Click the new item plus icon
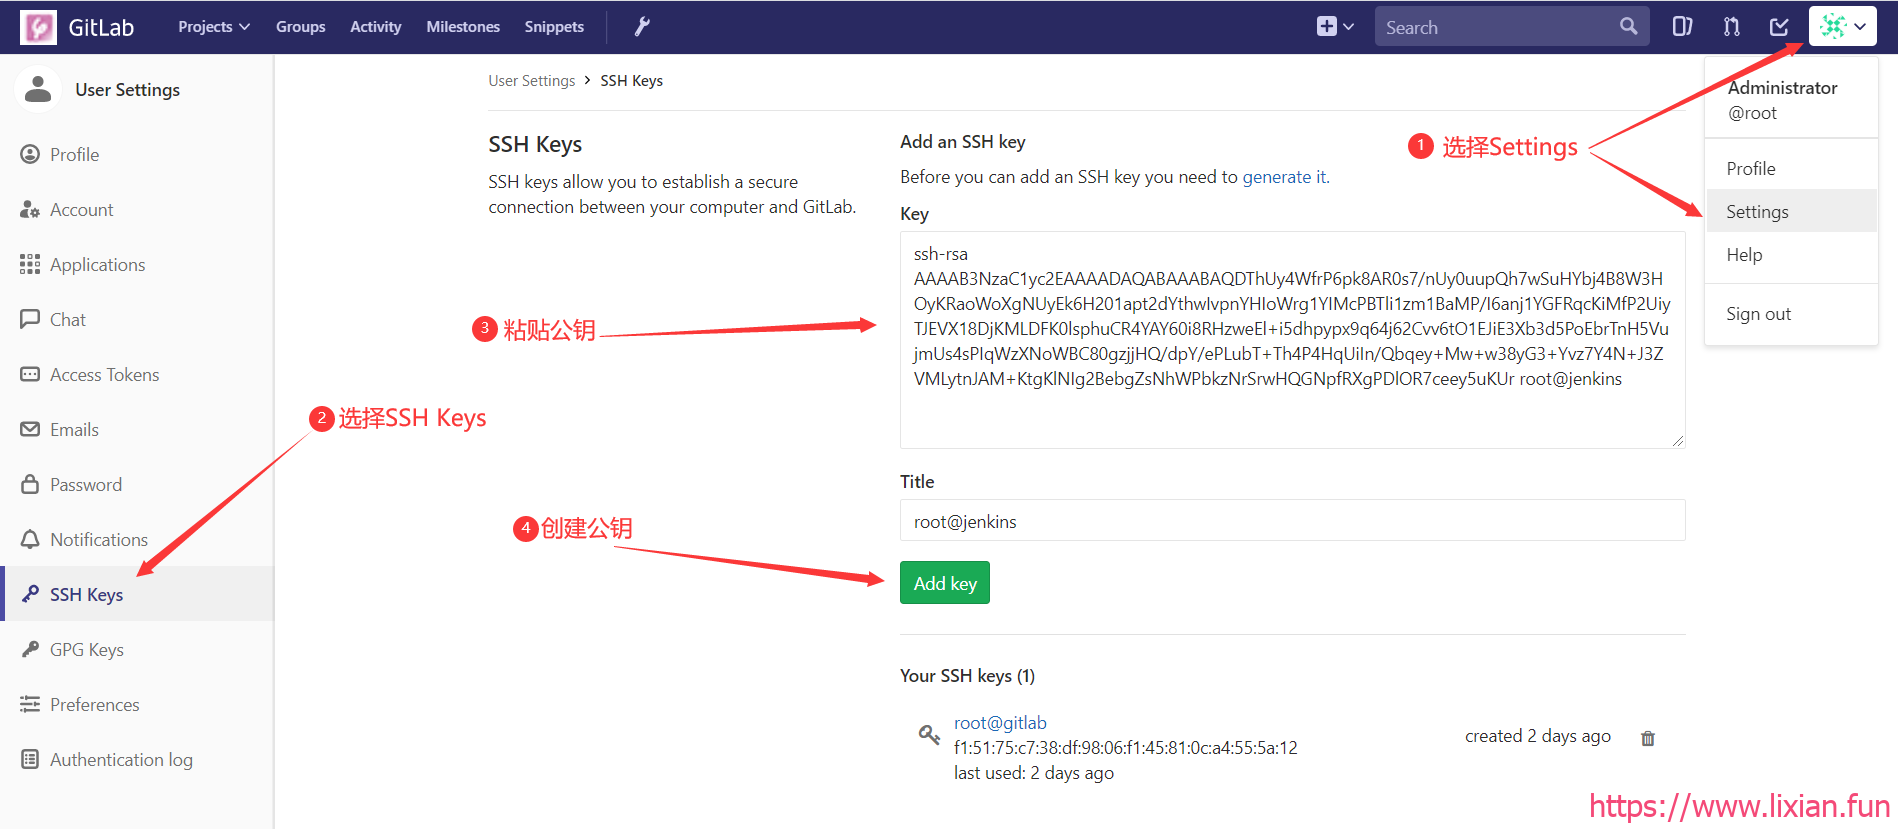This screenshot has width=1898, height=829. [x=1327, y=27]
